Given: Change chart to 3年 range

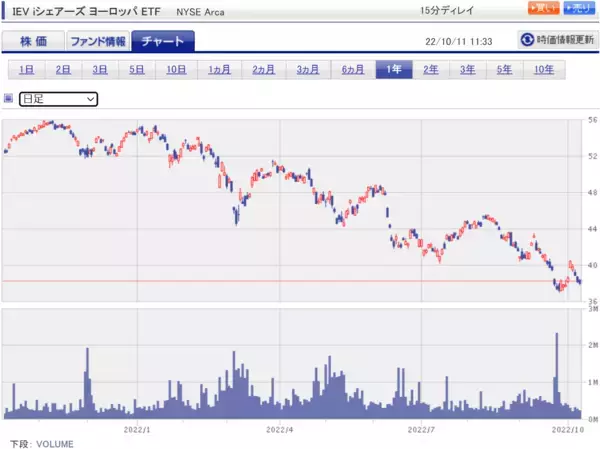Looking at the screenshot, I should 467,70.
